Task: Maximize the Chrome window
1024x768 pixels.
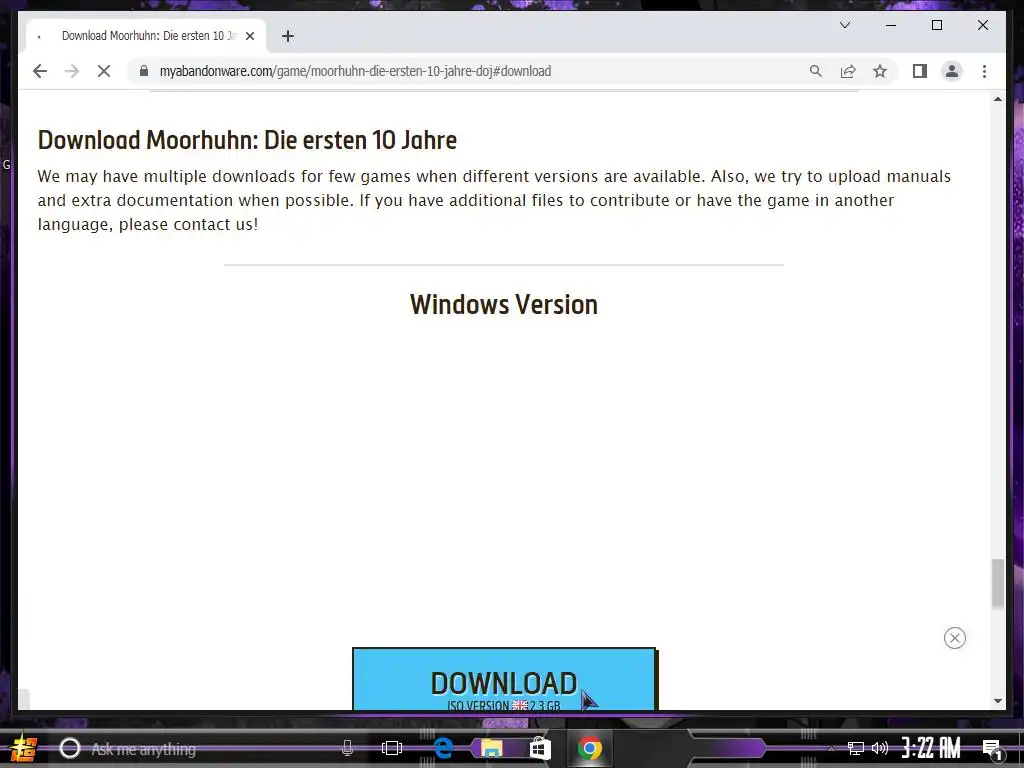Action: click(x=936, y=25)
